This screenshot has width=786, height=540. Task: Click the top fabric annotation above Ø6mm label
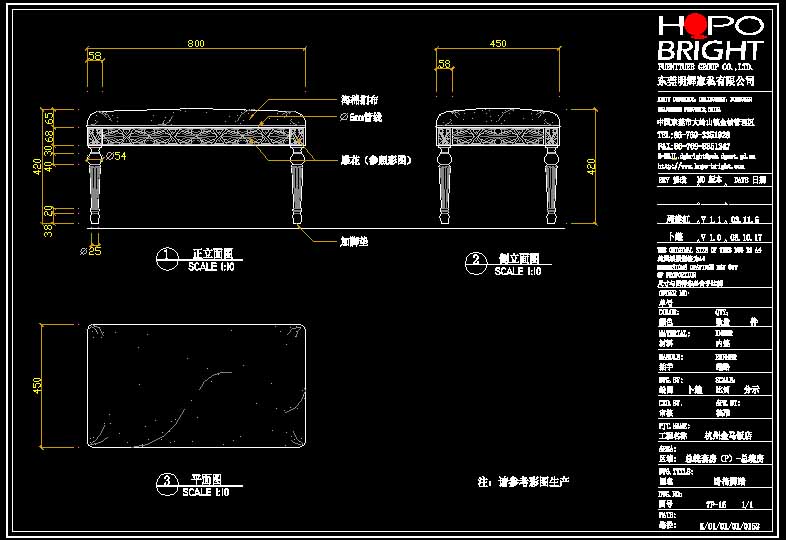point(359,100)
